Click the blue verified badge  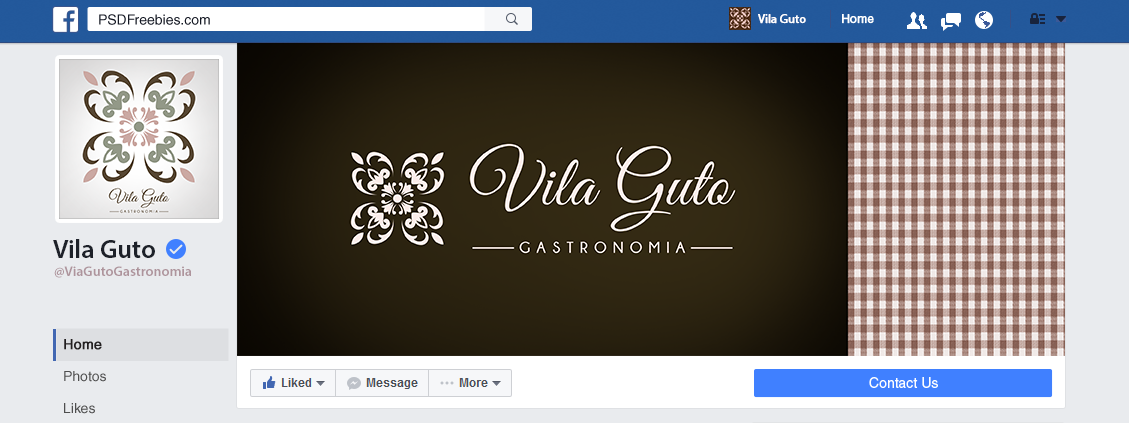coord(176,249)
